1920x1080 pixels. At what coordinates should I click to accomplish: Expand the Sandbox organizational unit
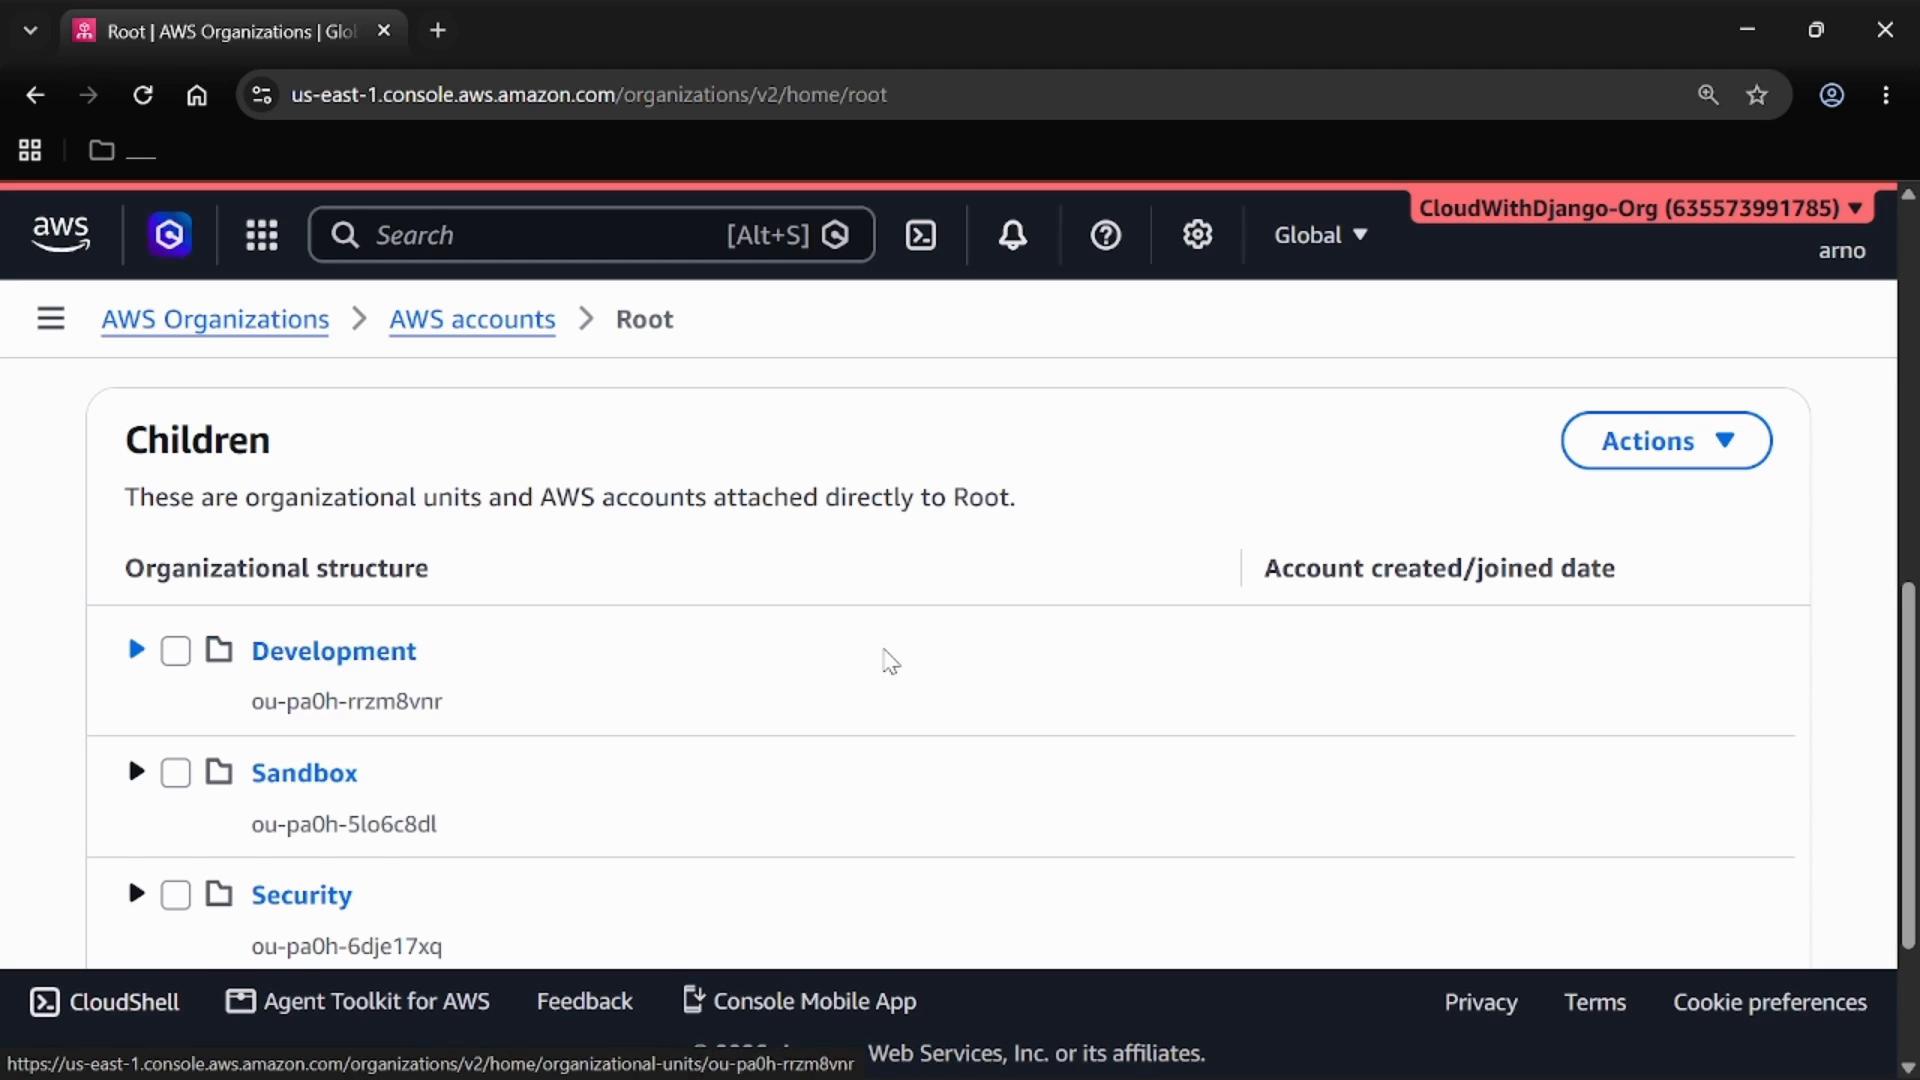tap(137, 772)
